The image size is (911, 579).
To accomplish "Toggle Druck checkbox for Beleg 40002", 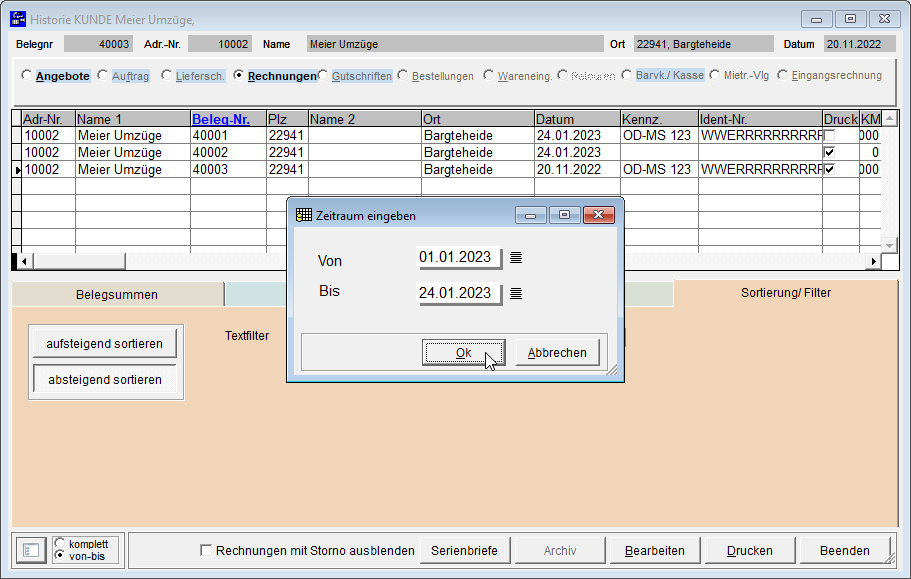I will [829, 152].
